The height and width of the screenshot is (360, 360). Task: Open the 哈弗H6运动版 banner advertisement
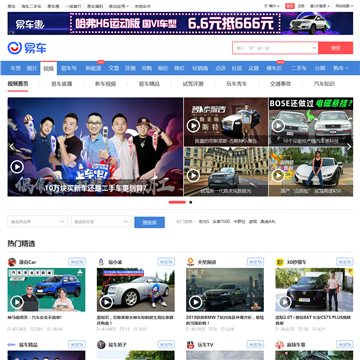click(x=180, y=23)
